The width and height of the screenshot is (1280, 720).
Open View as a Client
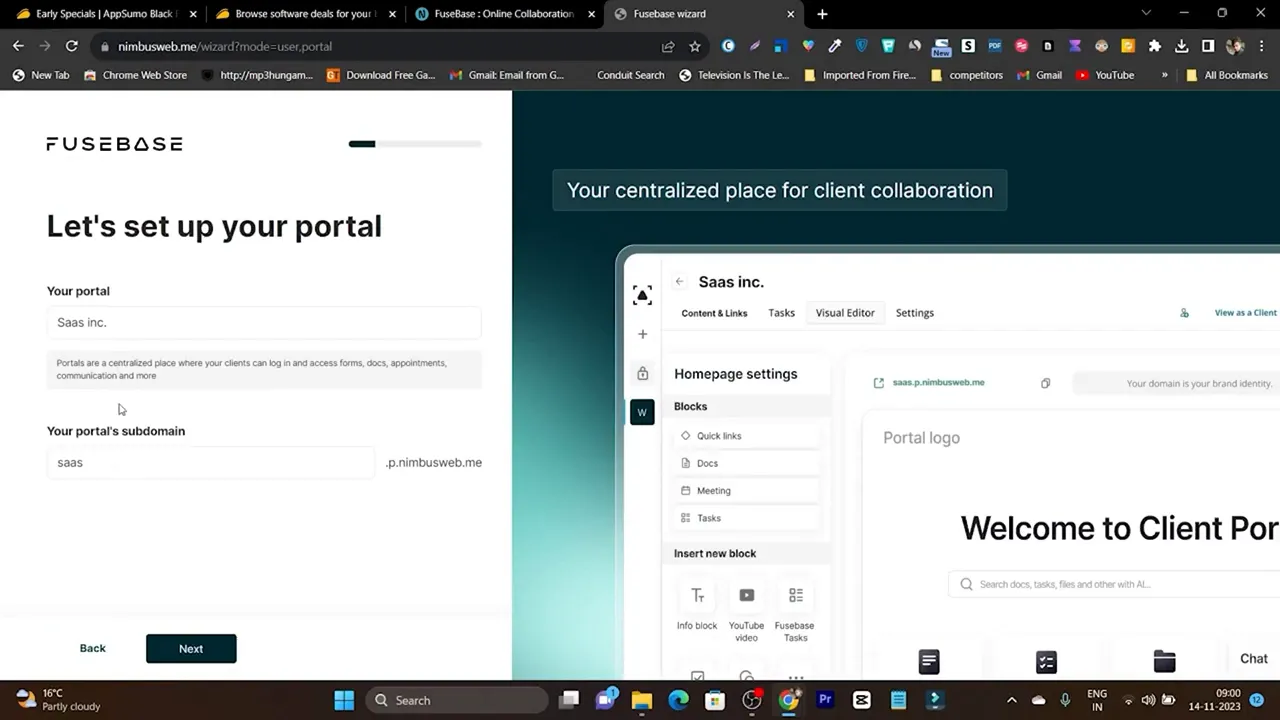tap(1245, 312)
